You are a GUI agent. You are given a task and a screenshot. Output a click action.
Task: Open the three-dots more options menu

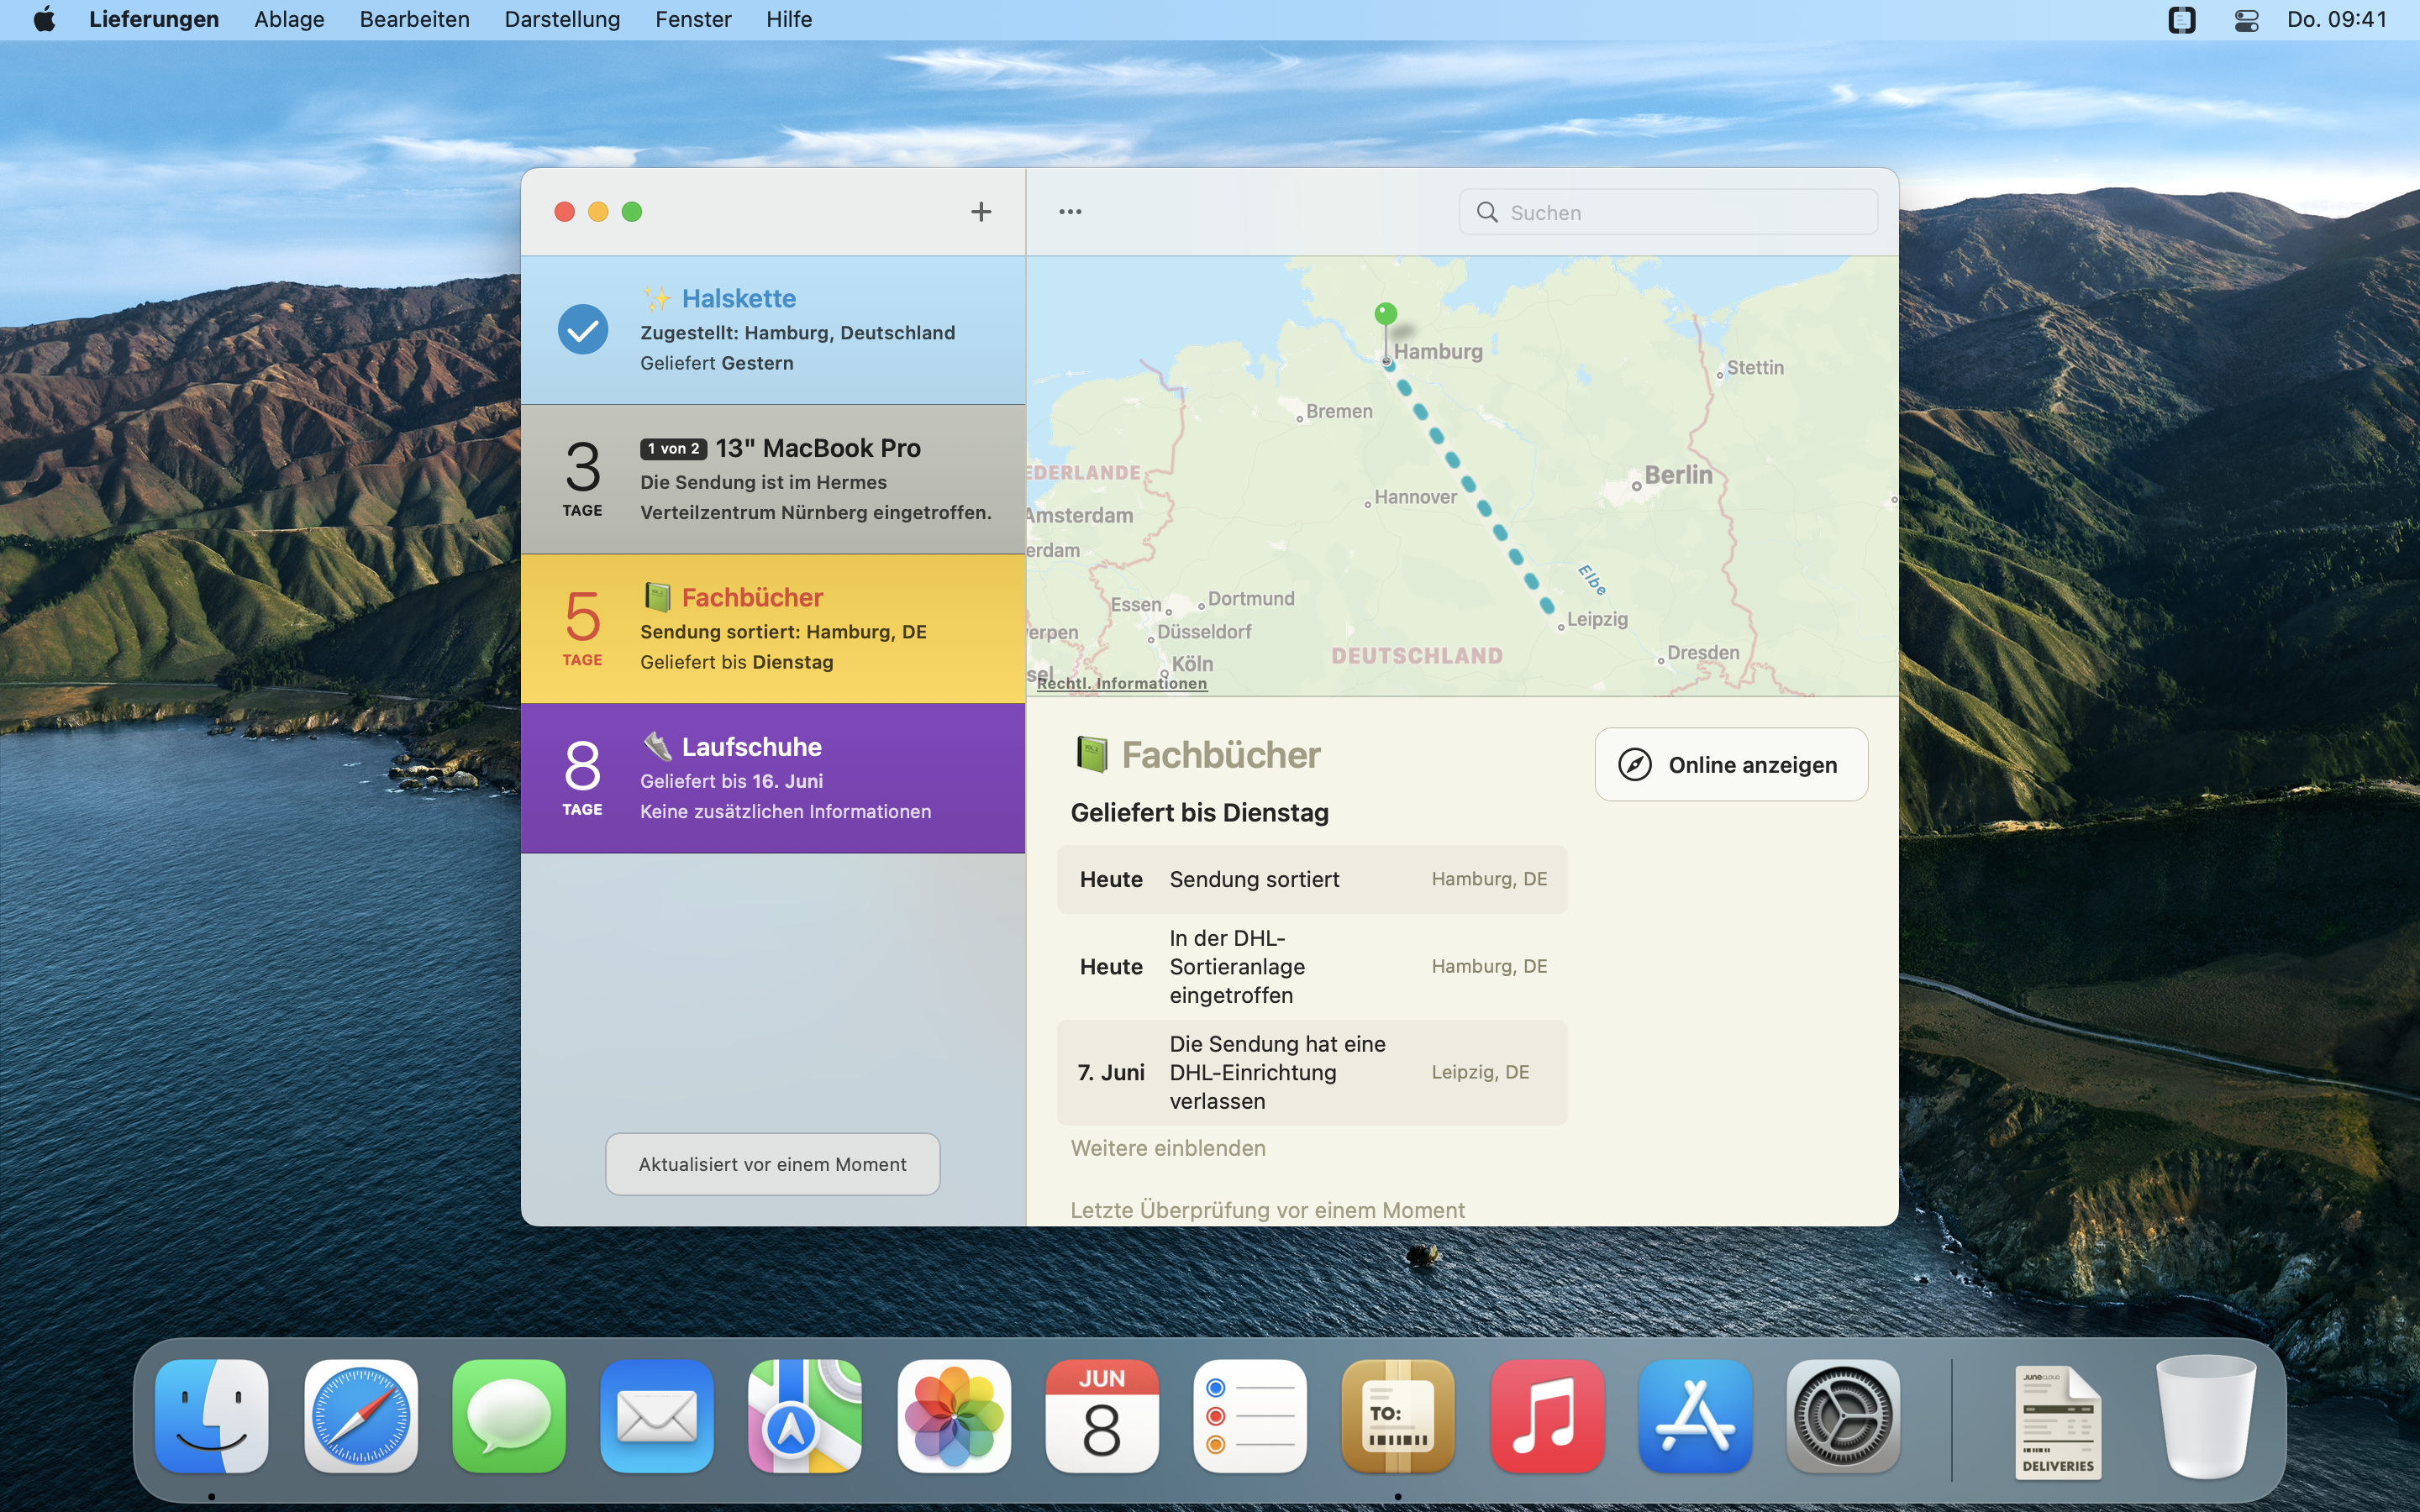coord(1070,212)
